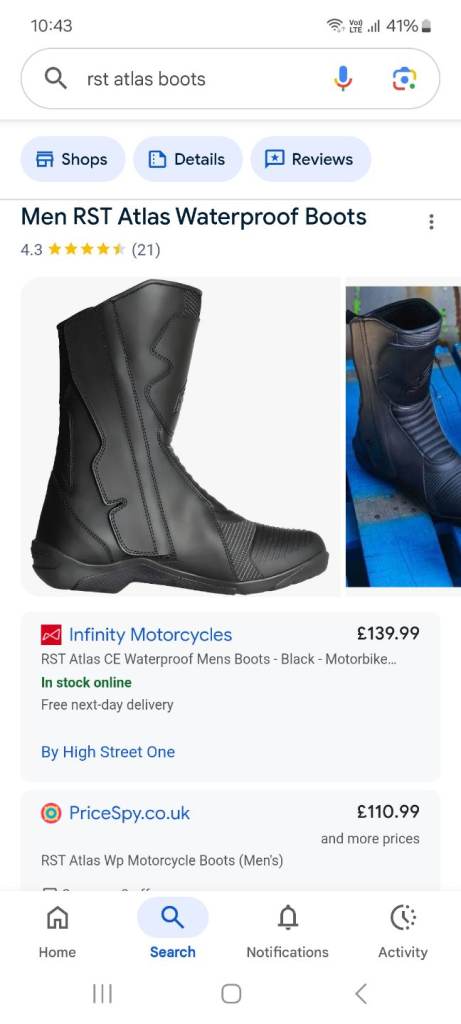Tap the magnifier icon in search bar
The image size is (461, 1024).
pos(56,79)
